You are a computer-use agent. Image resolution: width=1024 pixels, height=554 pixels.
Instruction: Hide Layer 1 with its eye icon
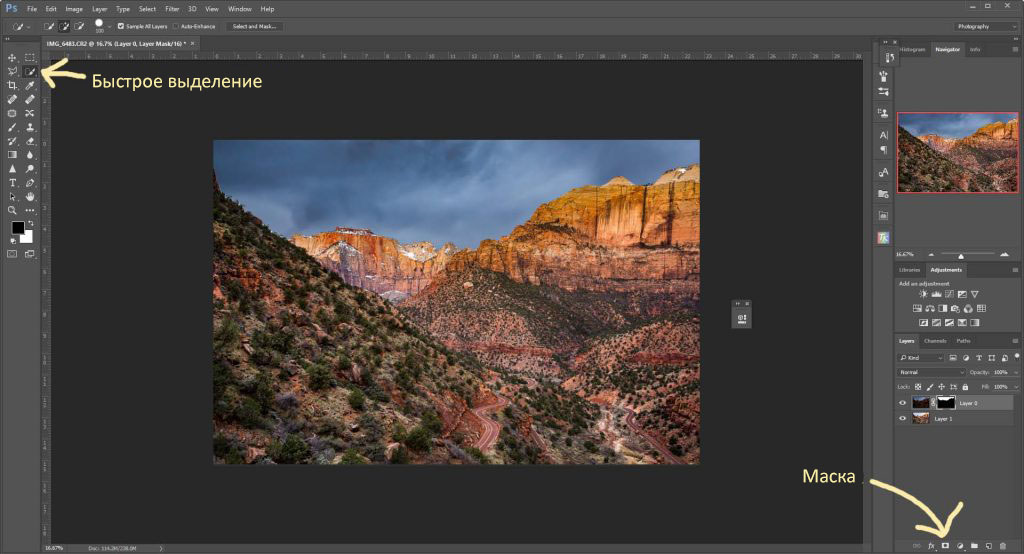tap(903, 419)
